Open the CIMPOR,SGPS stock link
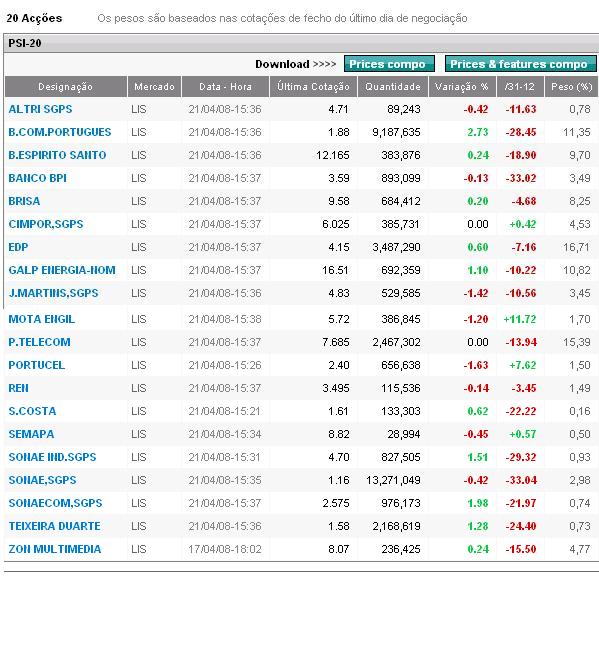 pos(46,224)
